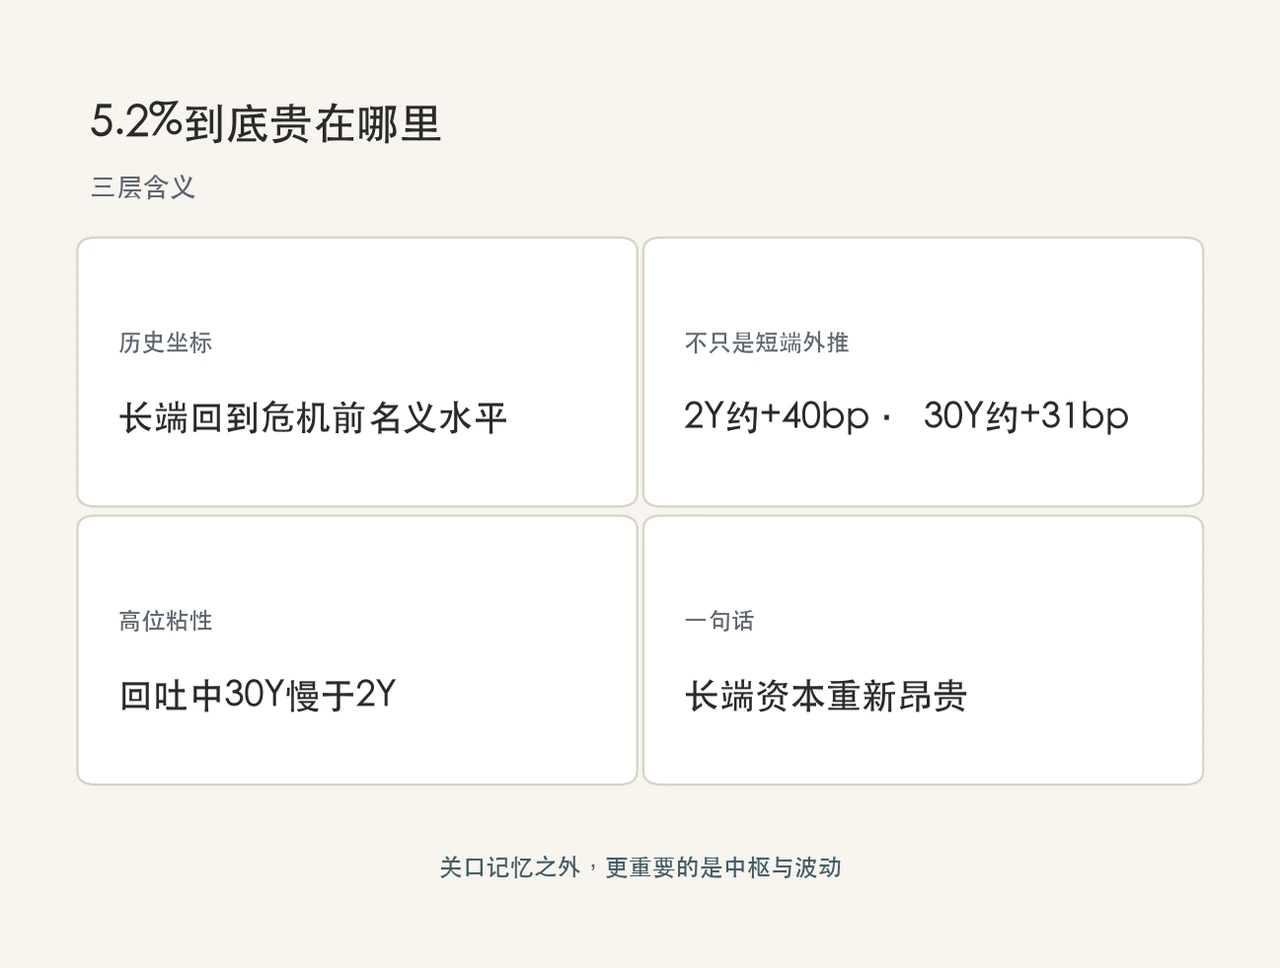The width and height of the screenshot is (1280, 968).
Task: Select text 长端资本重新昂贵
Action: click(826, 695)
